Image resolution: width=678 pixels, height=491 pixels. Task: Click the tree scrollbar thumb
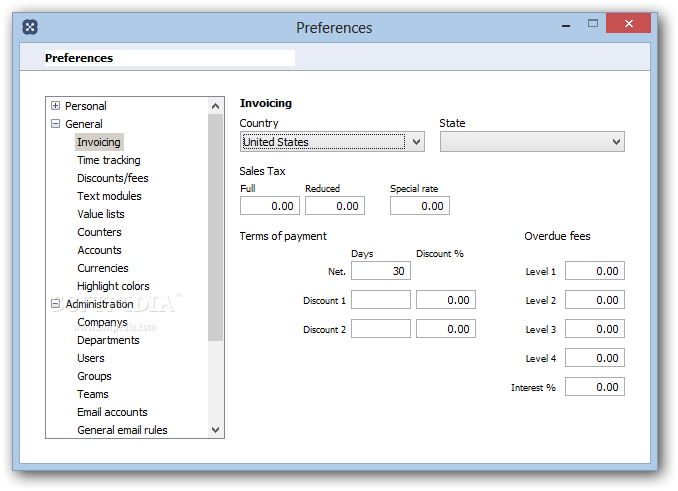point(215,228)
